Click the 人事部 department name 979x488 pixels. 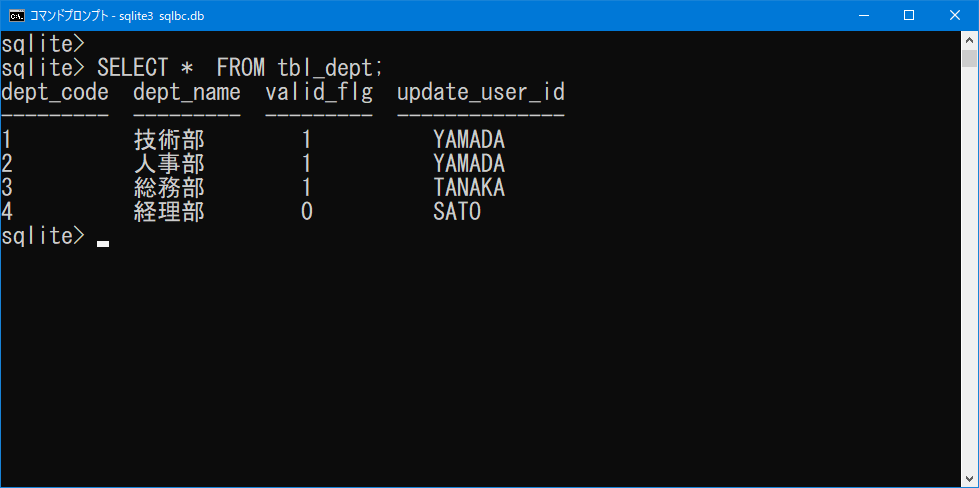169,163
